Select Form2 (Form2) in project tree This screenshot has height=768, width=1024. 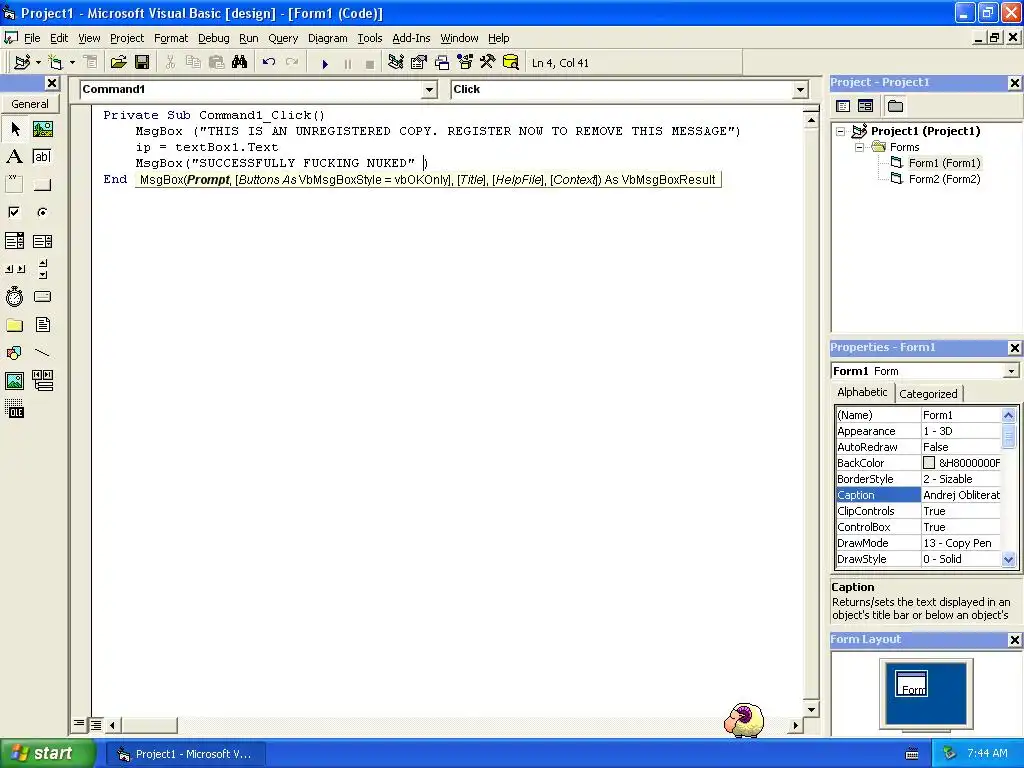click(944, 179)
